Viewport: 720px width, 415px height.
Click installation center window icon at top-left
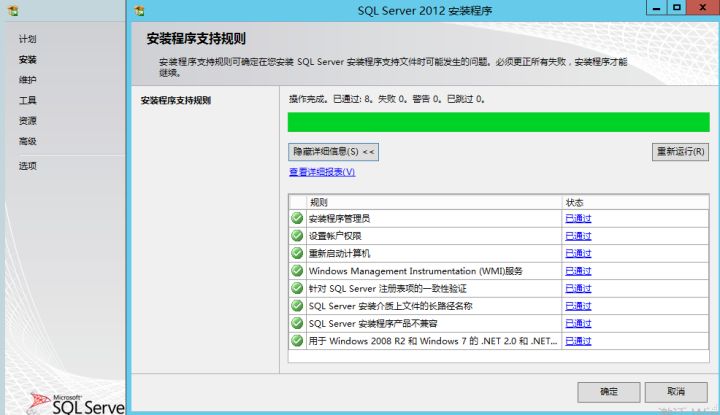coord(13,11)
